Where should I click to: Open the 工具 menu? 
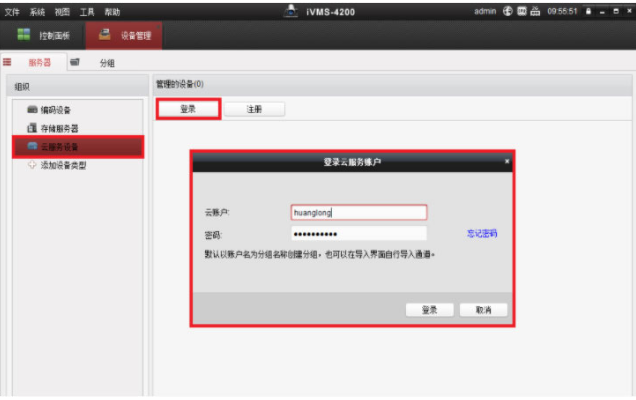click(87, 10)
